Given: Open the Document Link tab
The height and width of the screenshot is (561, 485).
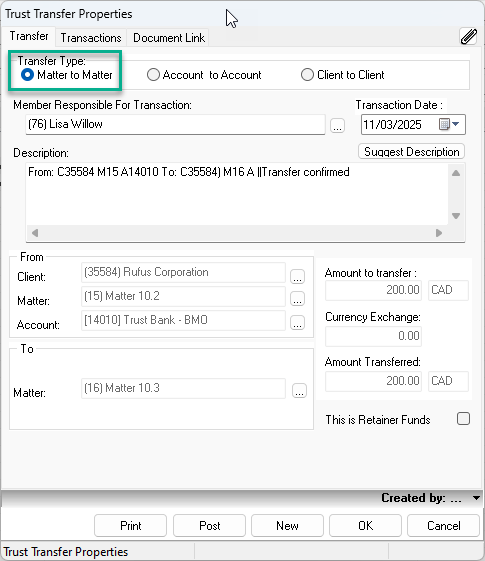Looking at the screenshot, I should pos(169,38).
